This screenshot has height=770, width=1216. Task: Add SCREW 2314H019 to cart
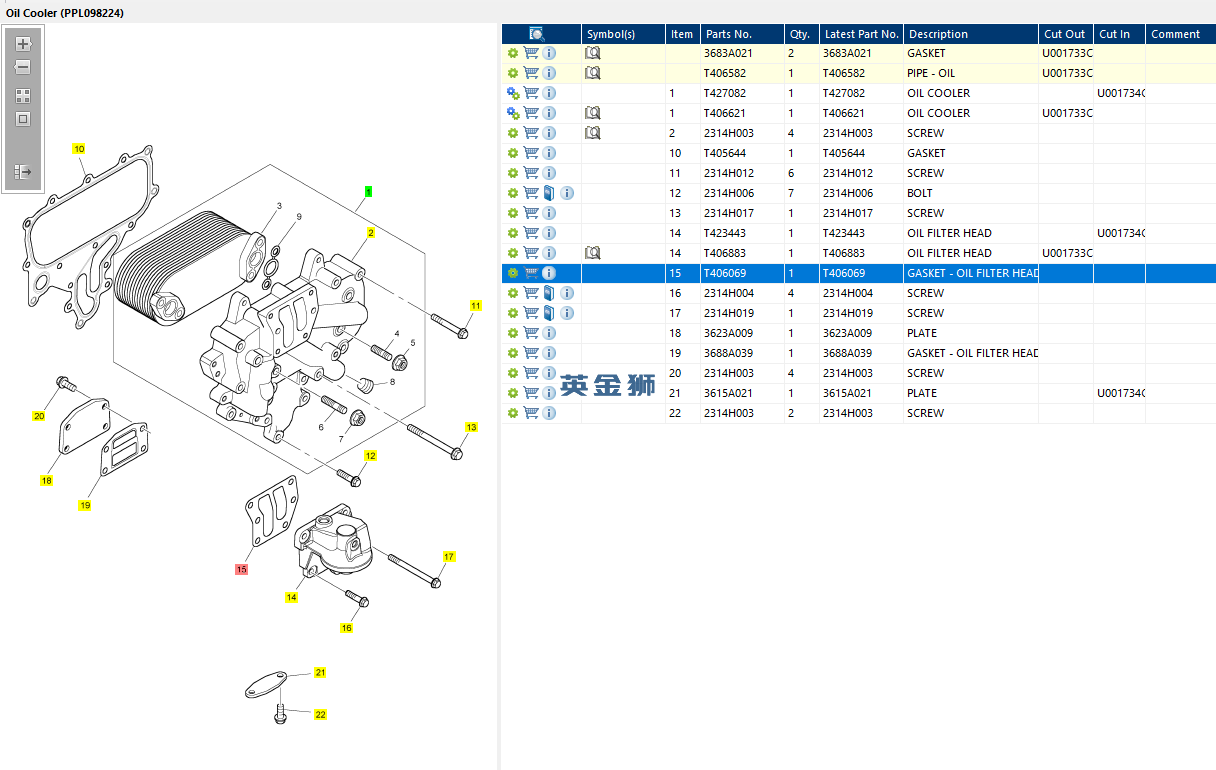[x=531, y=313]
